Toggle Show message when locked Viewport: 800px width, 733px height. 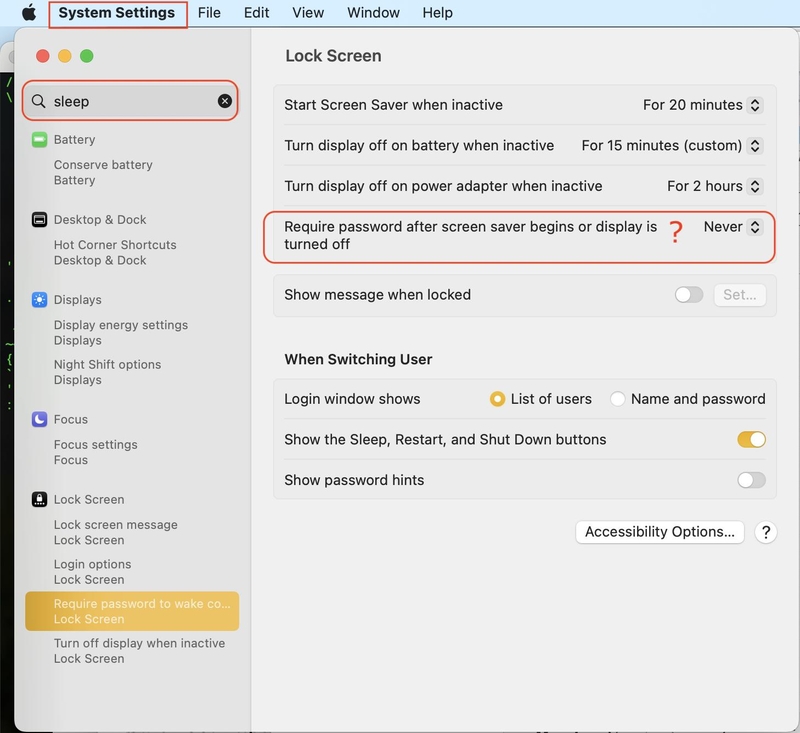click(689, 294)
